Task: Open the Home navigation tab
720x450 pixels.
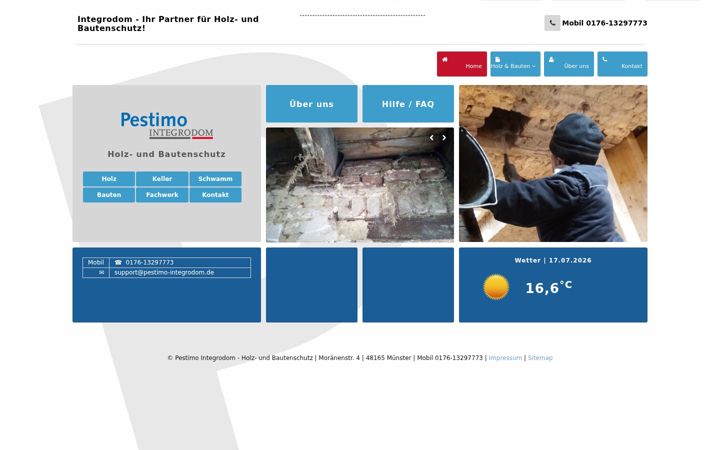Action: [x=461, y=64]
